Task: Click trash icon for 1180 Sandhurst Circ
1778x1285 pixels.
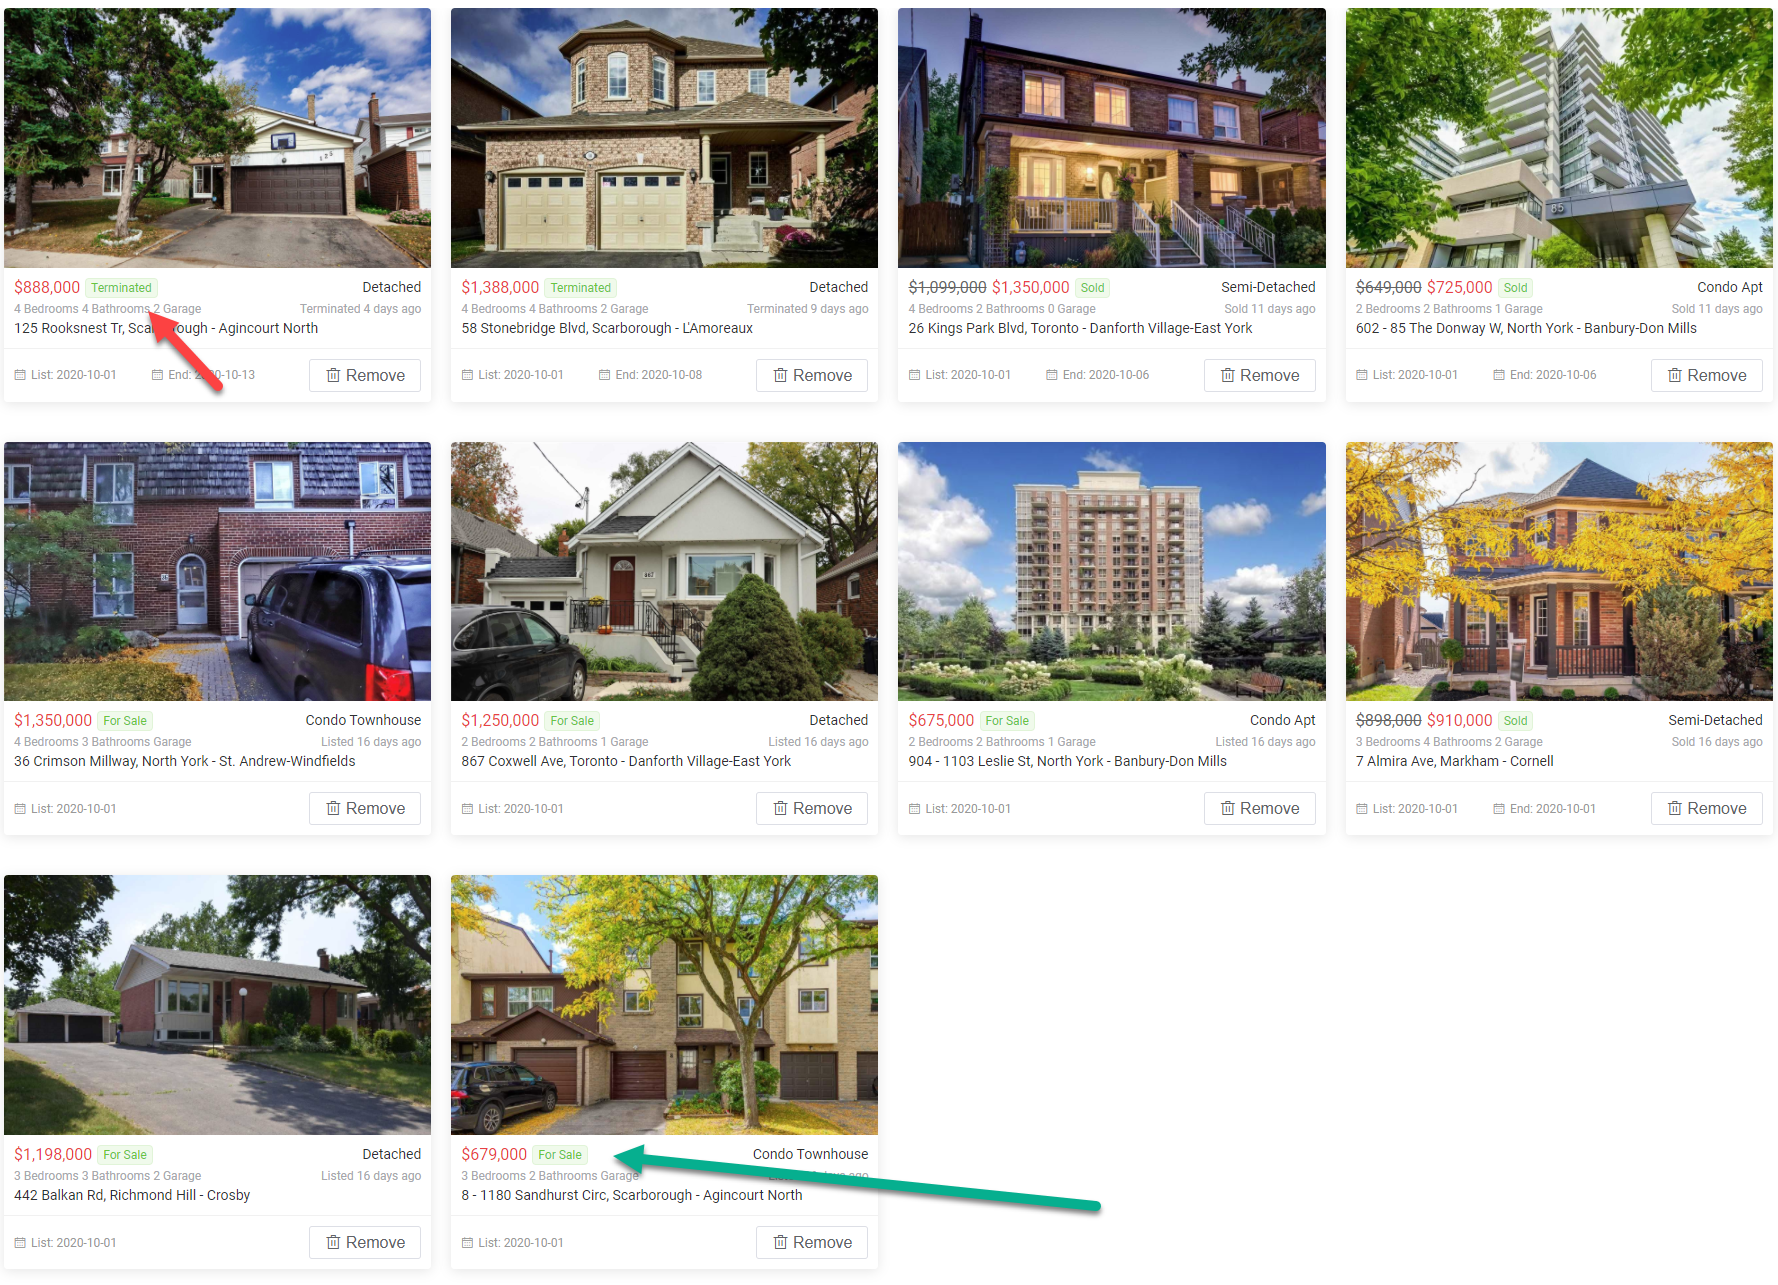Action: (780, 1242)
